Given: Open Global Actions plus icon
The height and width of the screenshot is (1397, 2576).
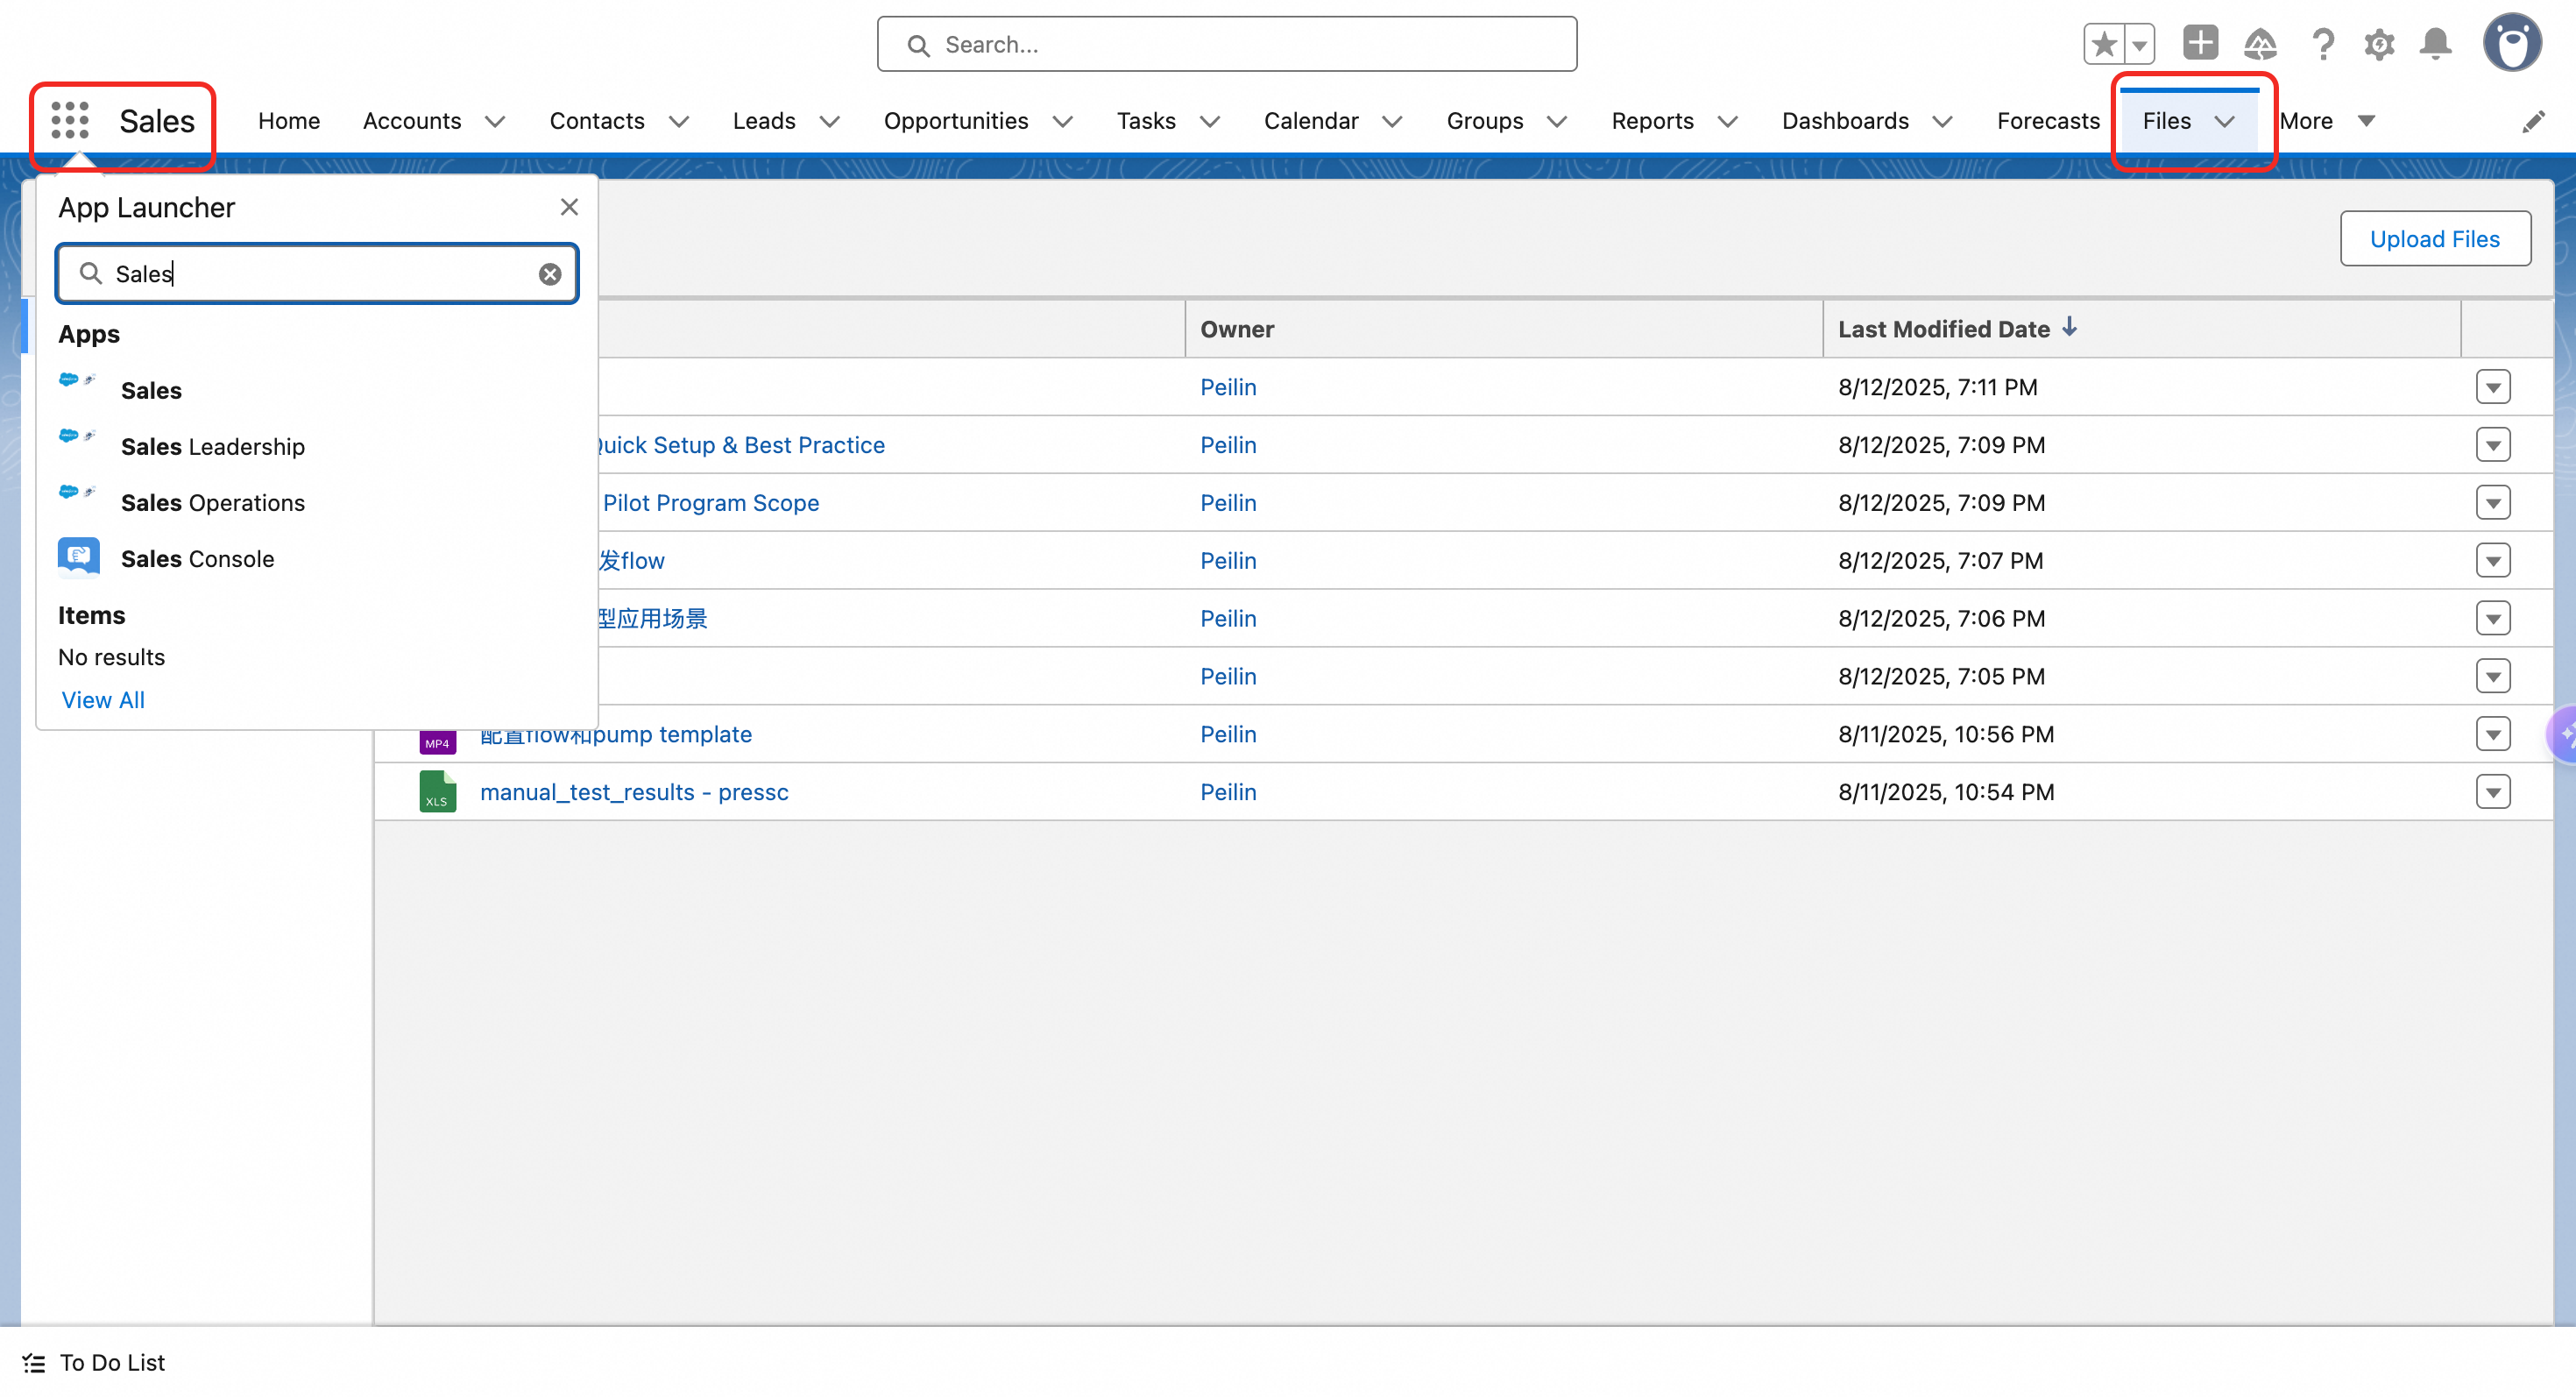Looking at the screenshot, I should coord(2200,43).
